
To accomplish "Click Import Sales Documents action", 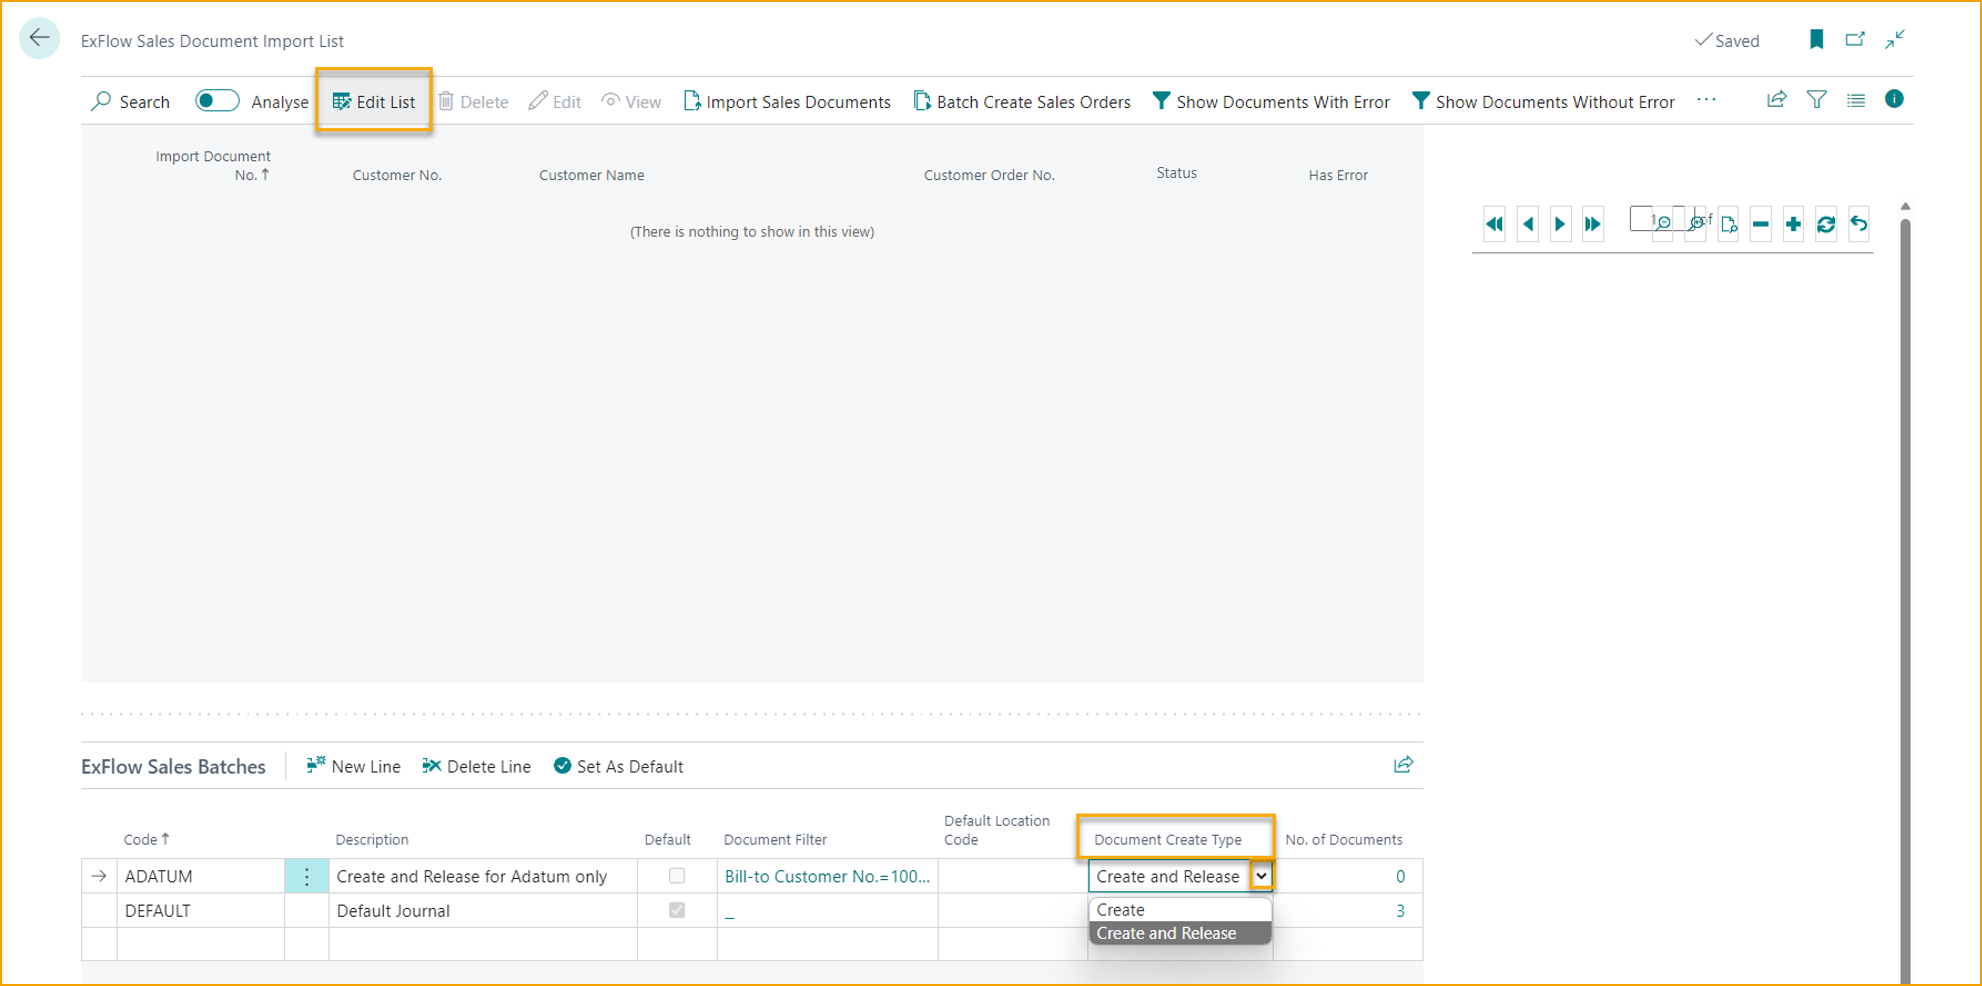I will 787,102.
